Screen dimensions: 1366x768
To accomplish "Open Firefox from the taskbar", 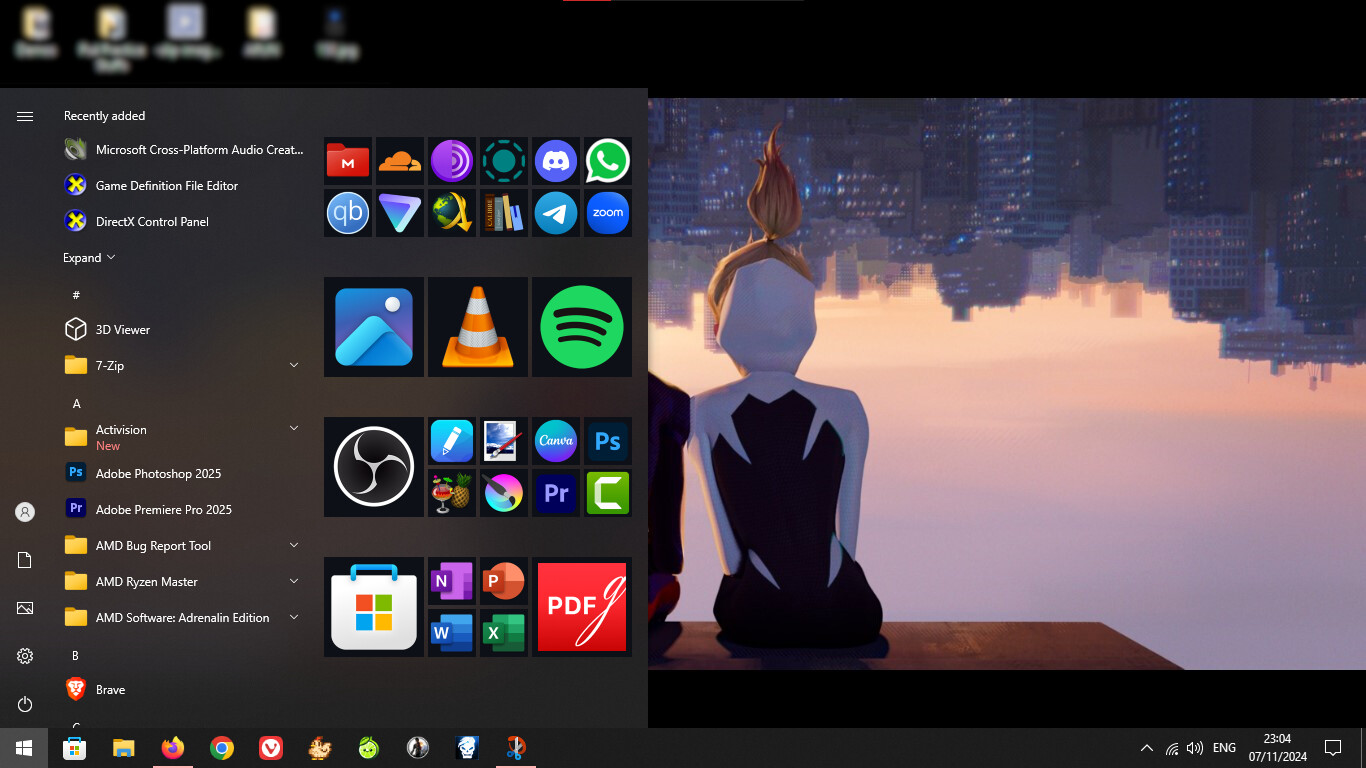I will pyautogui.click(x=173, y=748).
